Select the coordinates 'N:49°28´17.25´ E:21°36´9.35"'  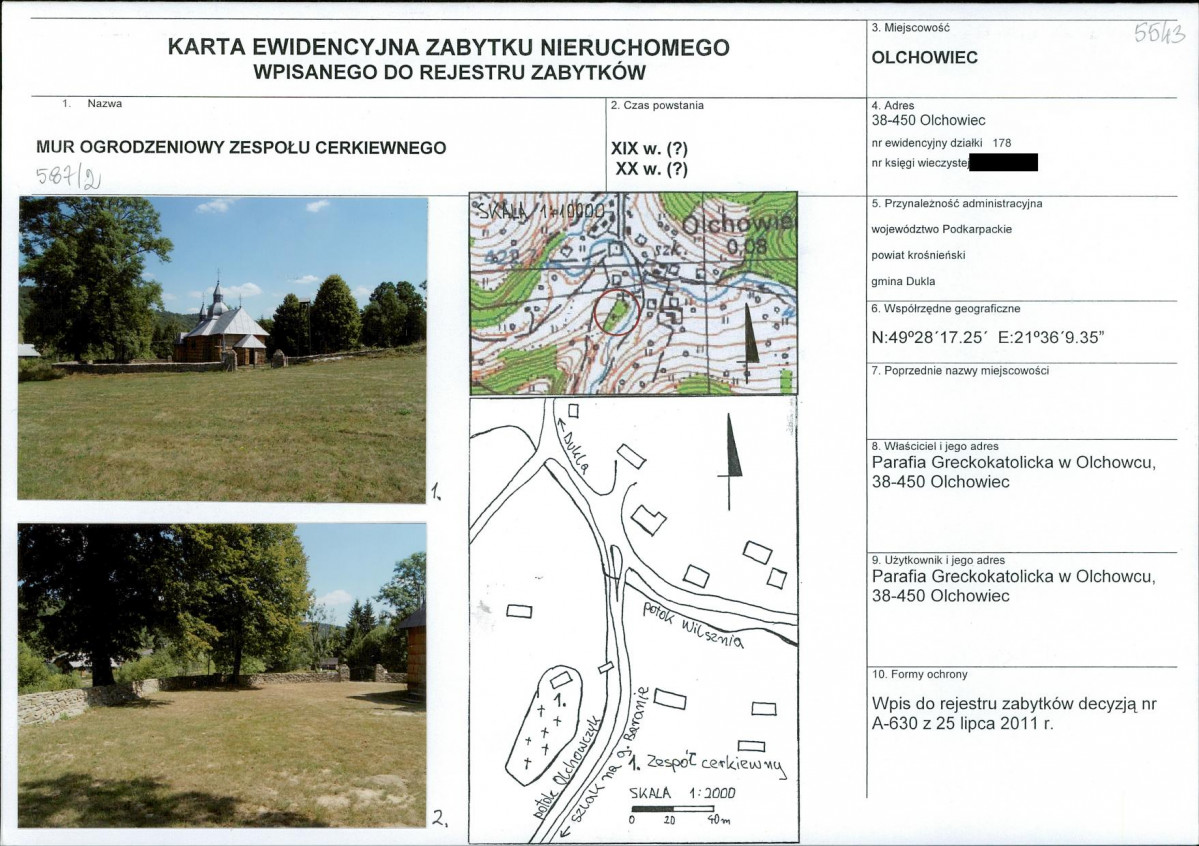[988, 337]
